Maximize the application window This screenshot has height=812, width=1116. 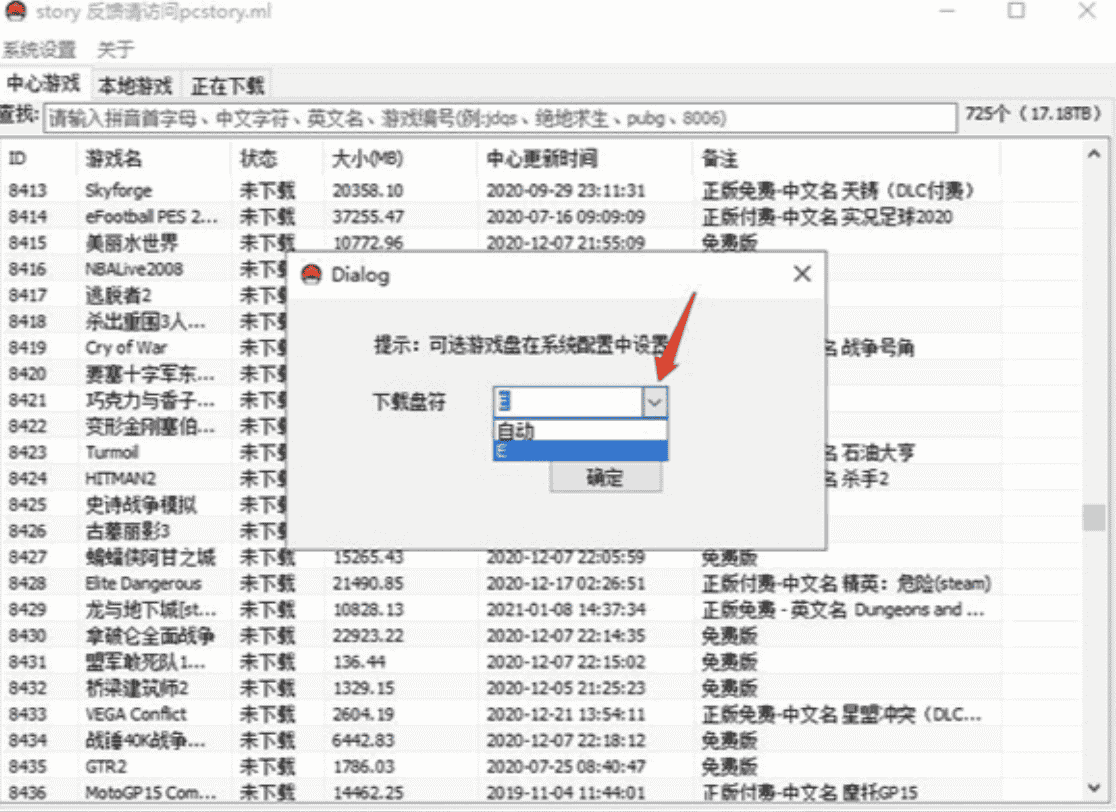[x=1016, y=12]
